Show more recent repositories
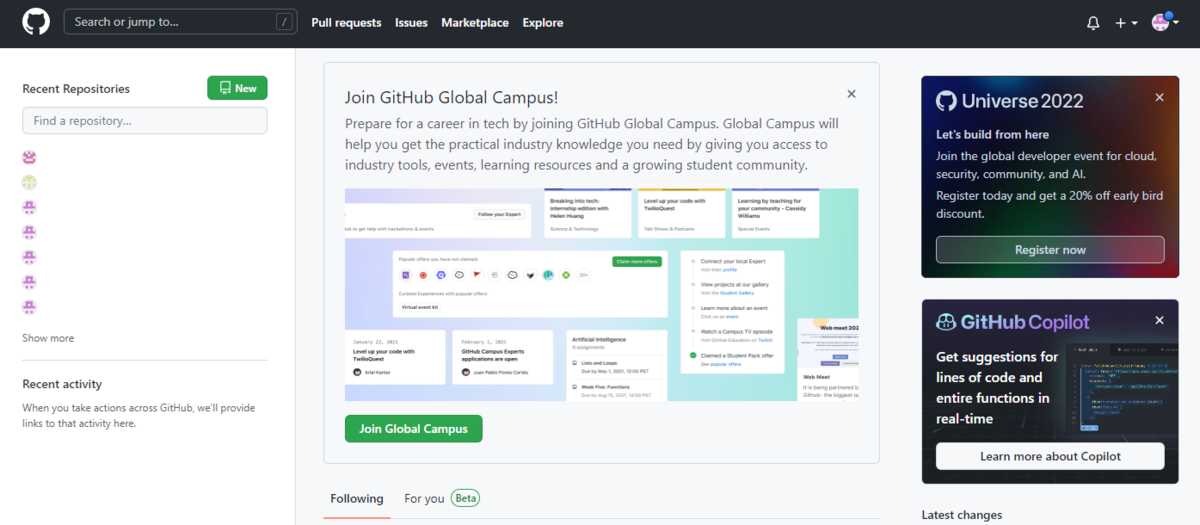The height and width of the screenshot is (525, 1200). 48,338
